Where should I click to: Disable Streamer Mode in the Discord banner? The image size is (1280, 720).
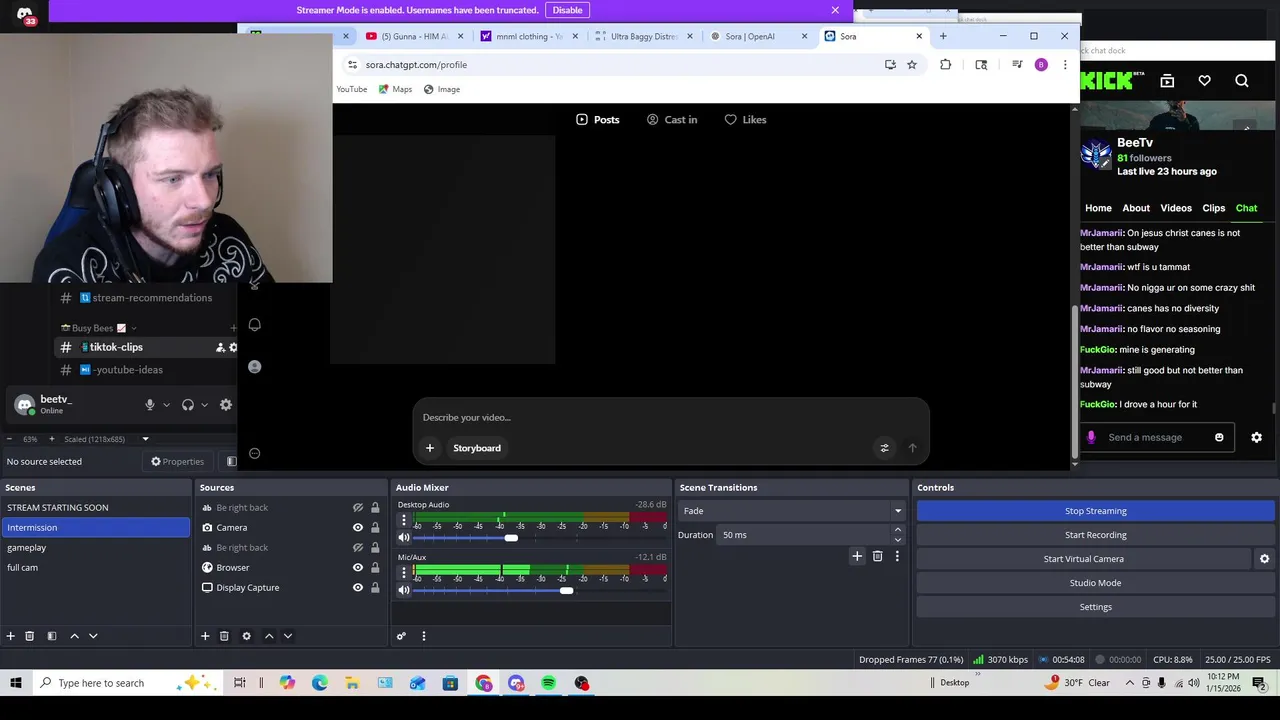pos(567,10)
